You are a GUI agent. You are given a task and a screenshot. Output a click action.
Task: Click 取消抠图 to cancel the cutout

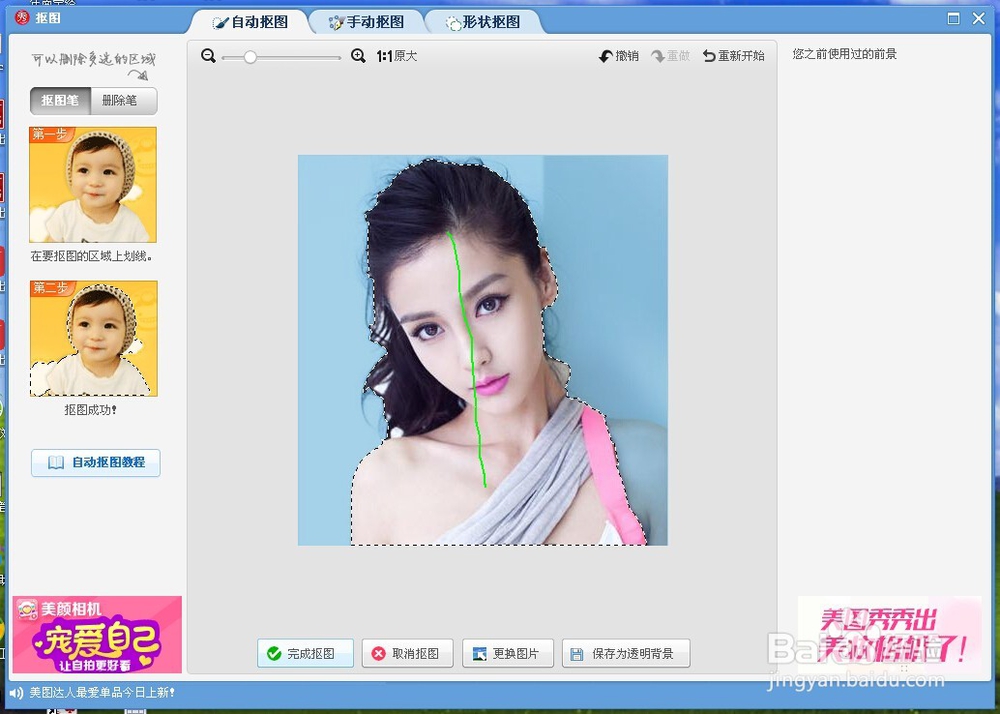click(407, 653)
